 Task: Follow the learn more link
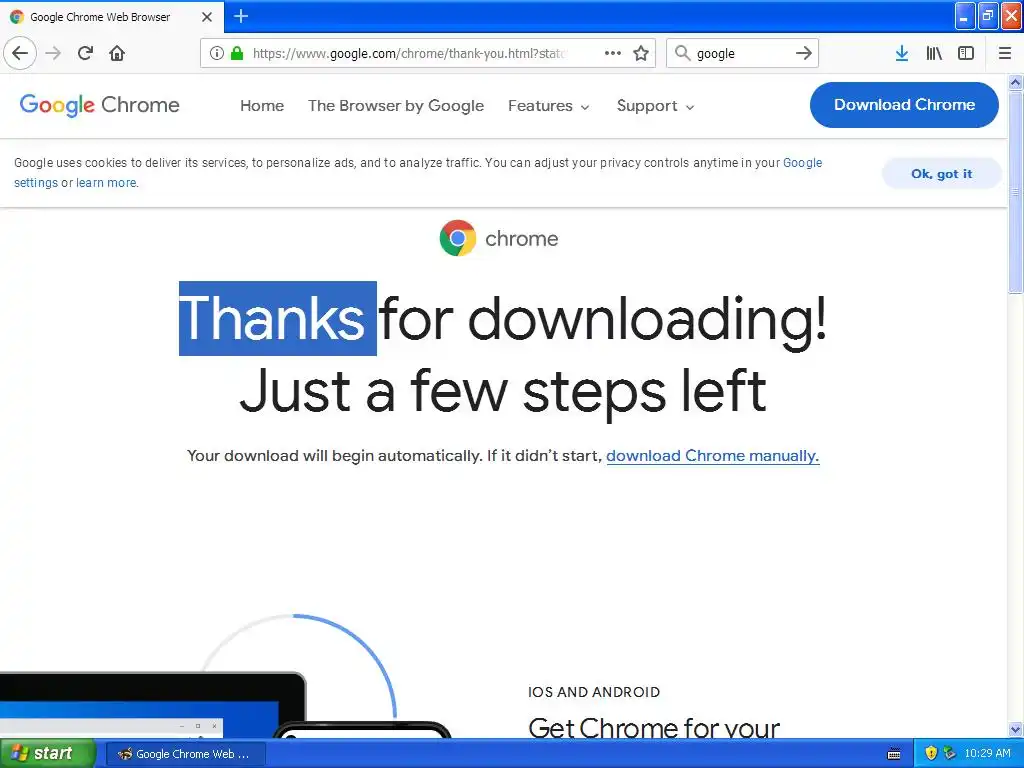(x=106, y=183)
